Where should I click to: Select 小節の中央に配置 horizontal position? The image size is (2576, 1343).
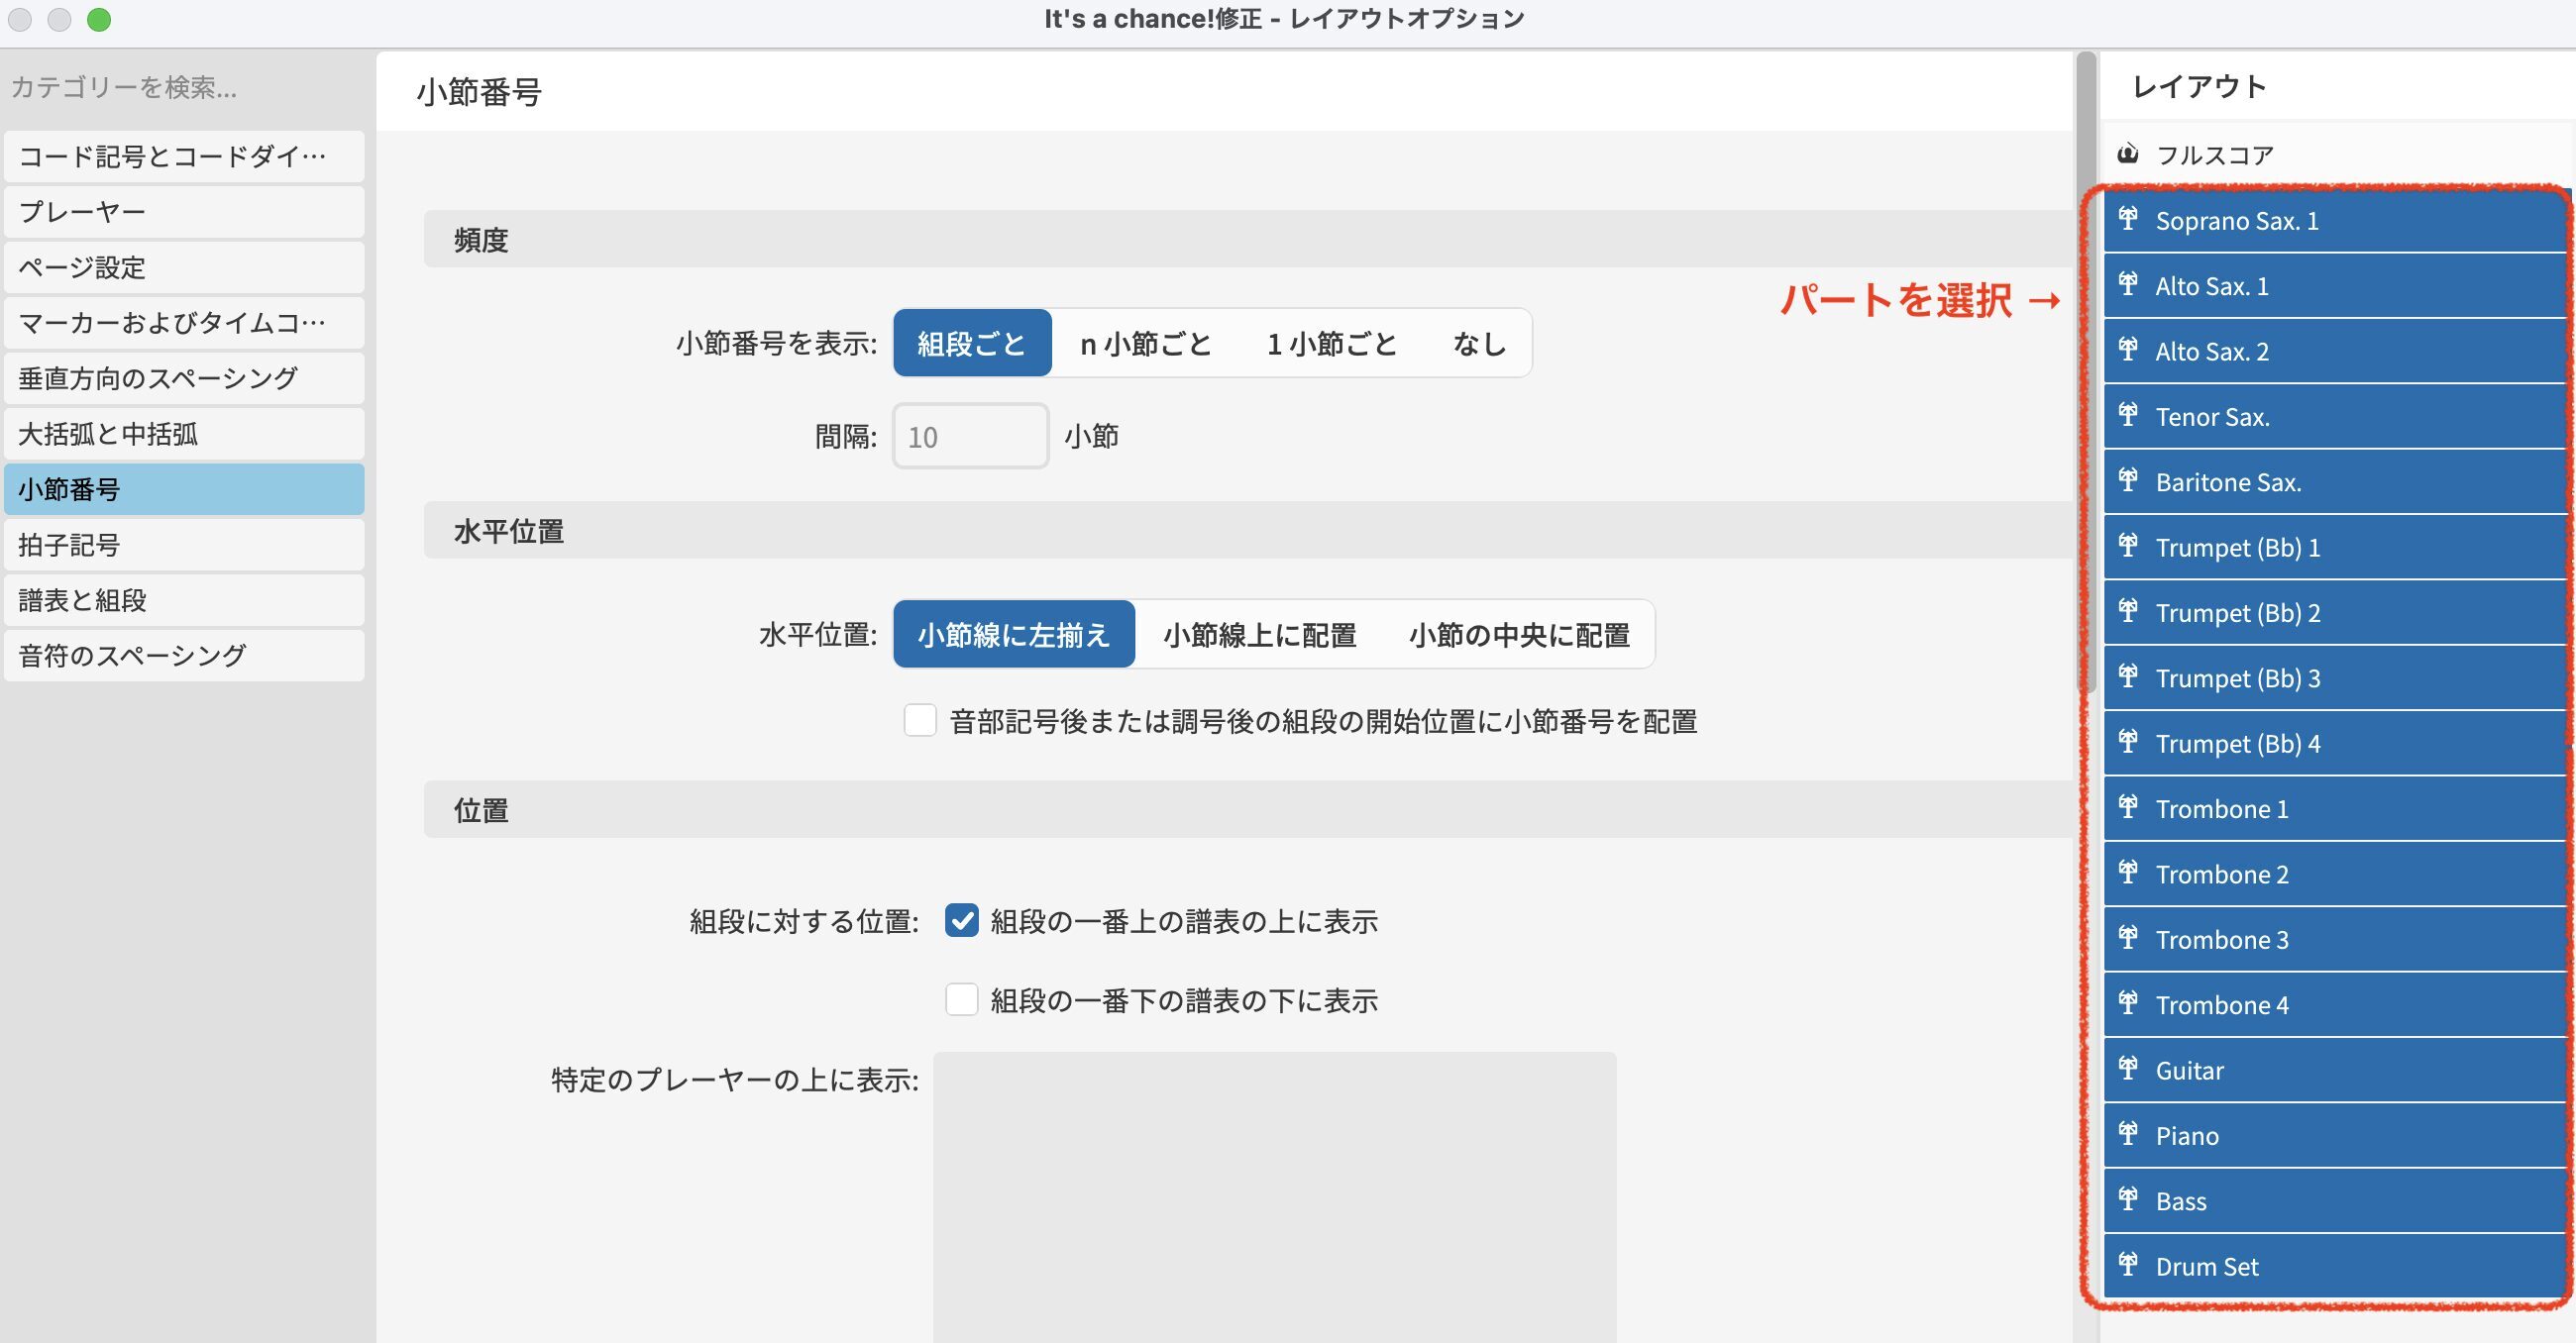tap(1518, 635)
